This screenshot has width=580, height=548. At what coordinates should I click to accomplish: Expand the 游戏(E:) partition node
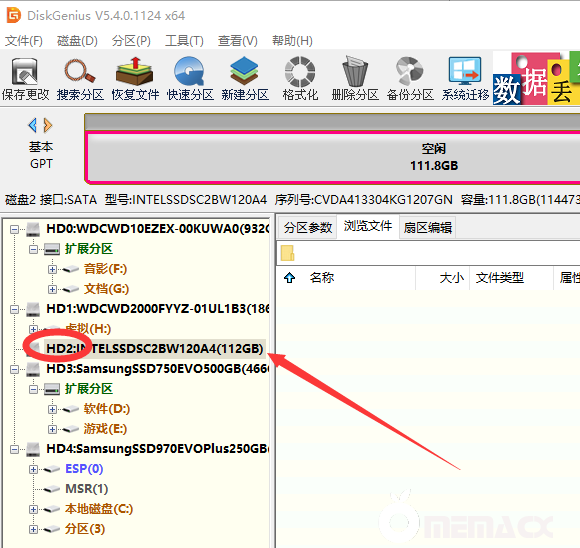(x=52, y=429)
